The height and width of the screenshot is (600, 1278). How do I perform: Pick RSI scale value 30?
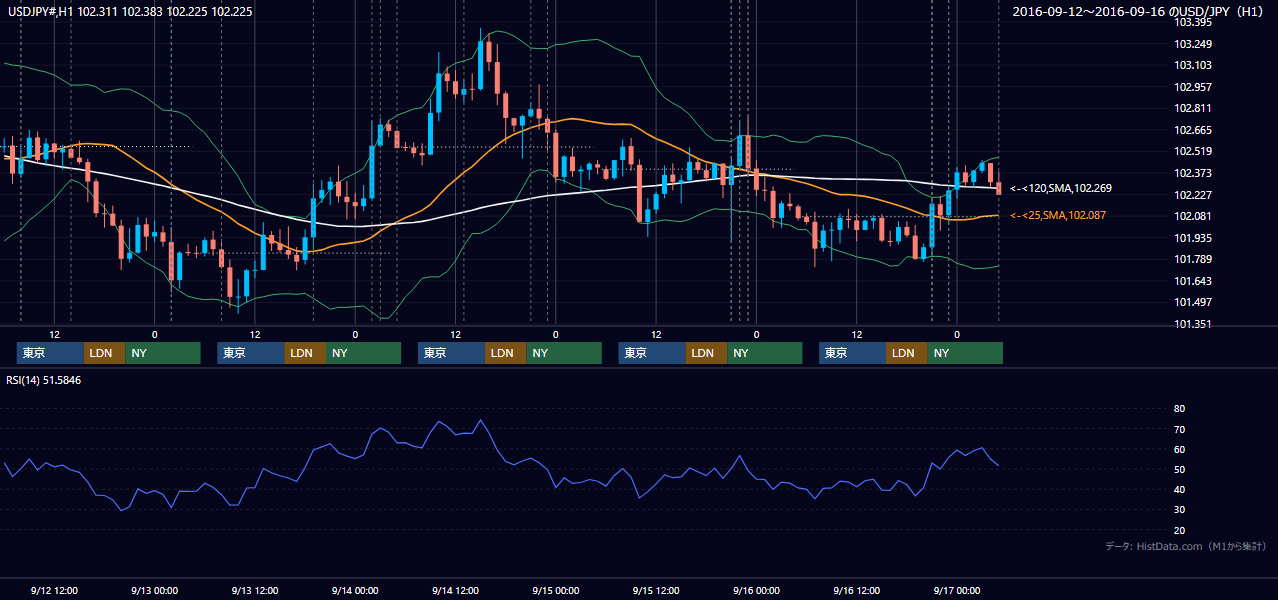(x=1179, y=509)
